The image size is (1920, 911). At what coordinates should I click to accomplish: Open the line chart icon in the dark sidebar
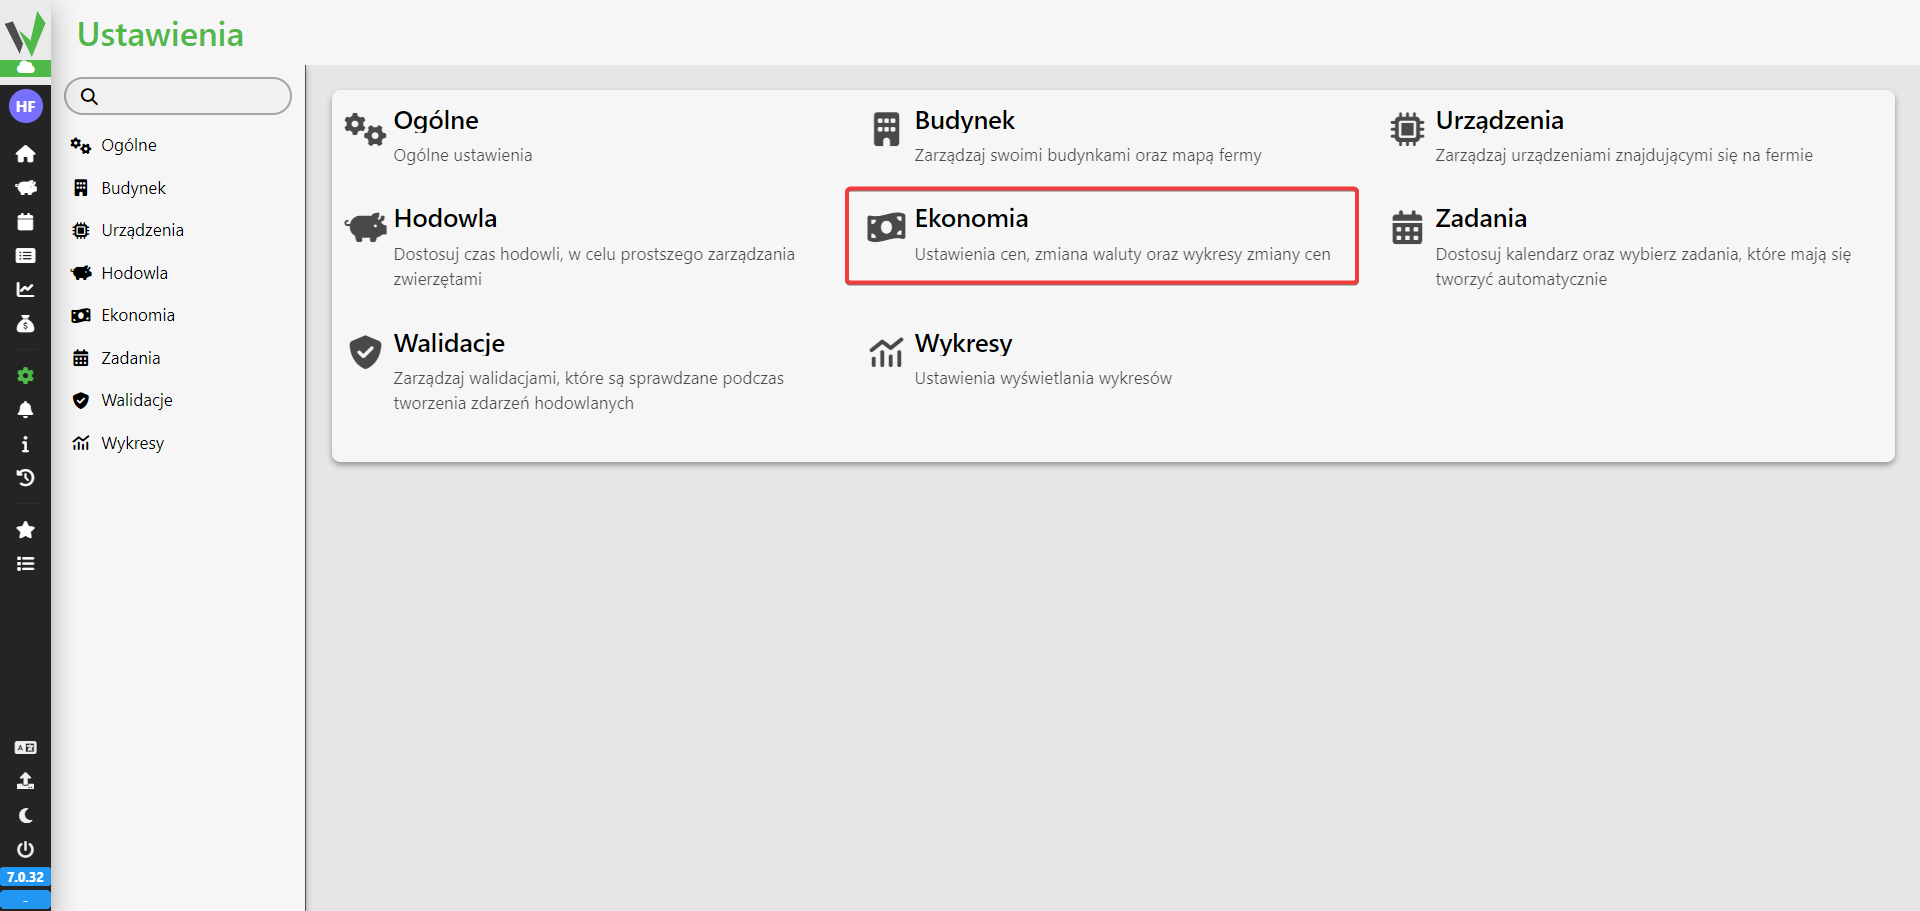click(25, 290)
